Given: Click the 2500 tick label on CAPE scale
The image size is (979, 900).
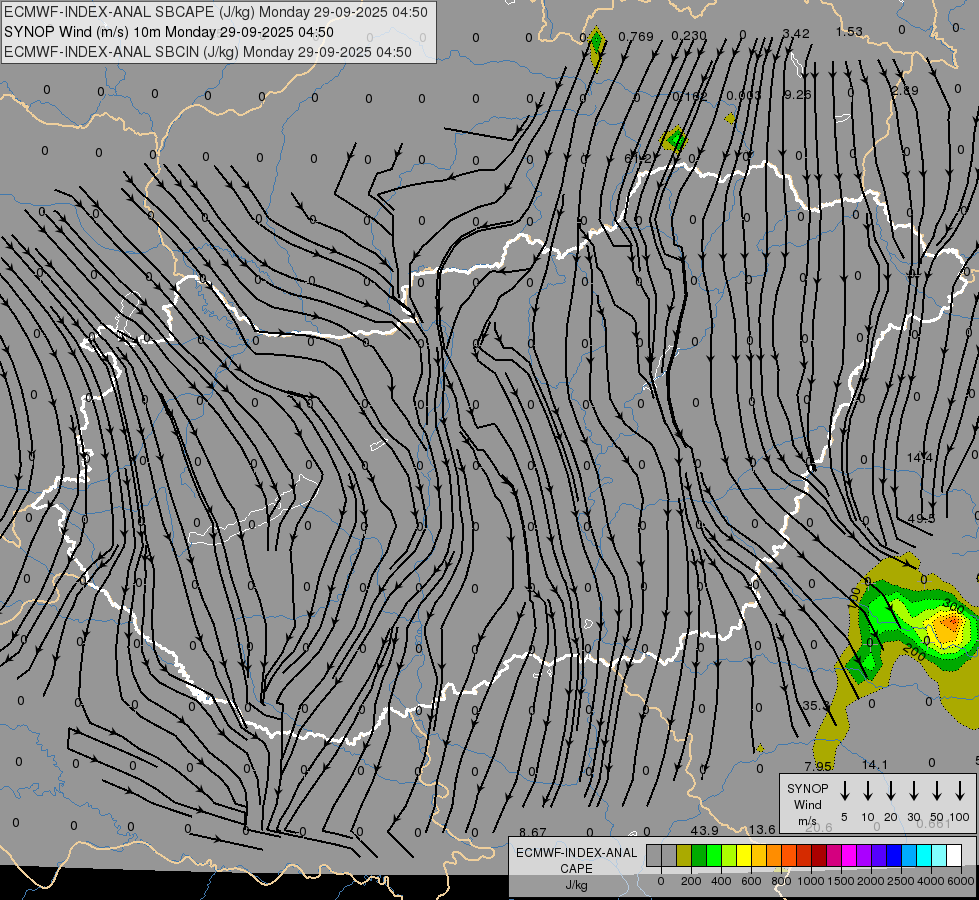Looking at the screenshot, I should pyautogui.click(x=900, y=881).
